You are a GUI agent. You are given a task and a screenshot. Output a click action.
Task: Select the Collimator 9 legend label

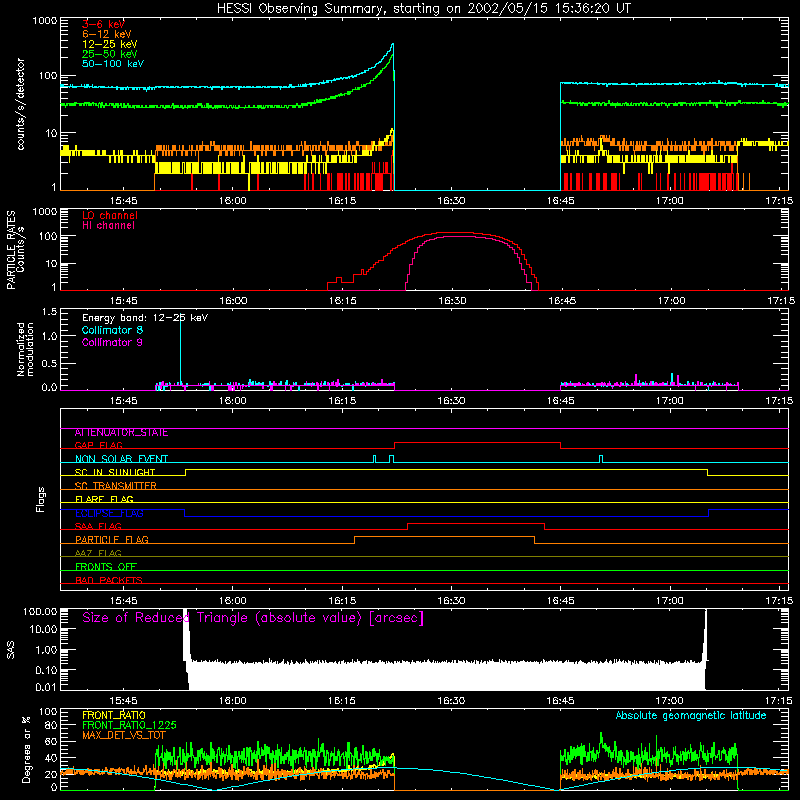112,342
